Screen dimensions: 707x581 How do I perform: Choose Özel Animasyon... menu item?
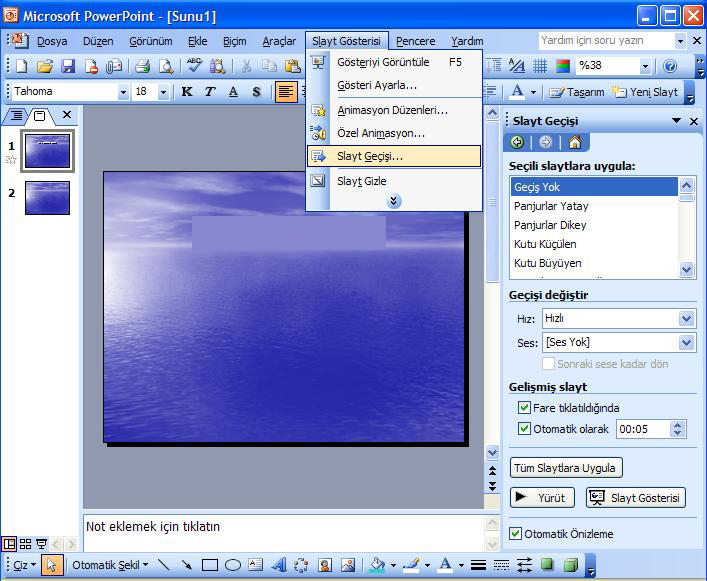394,133
